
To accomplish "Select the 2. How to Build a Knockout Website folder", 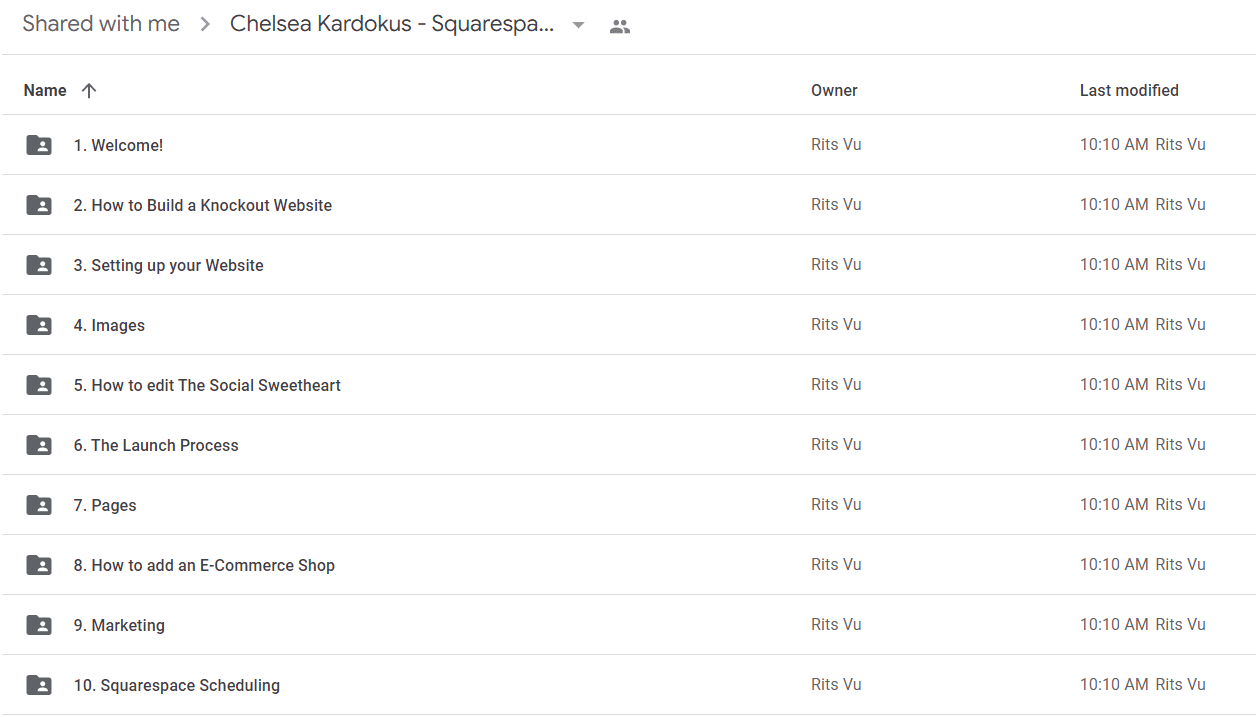I will 628,205.
